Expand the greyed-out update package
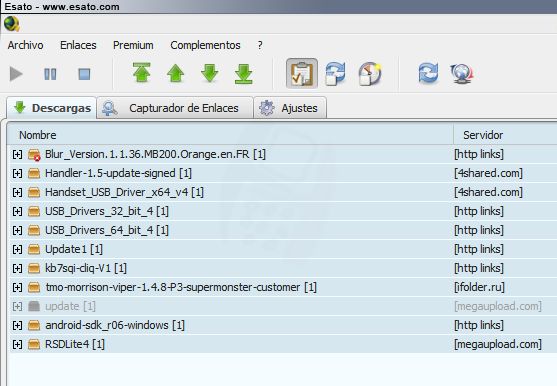This screenshot has width=557, height=386. click(x=17, y=306)
